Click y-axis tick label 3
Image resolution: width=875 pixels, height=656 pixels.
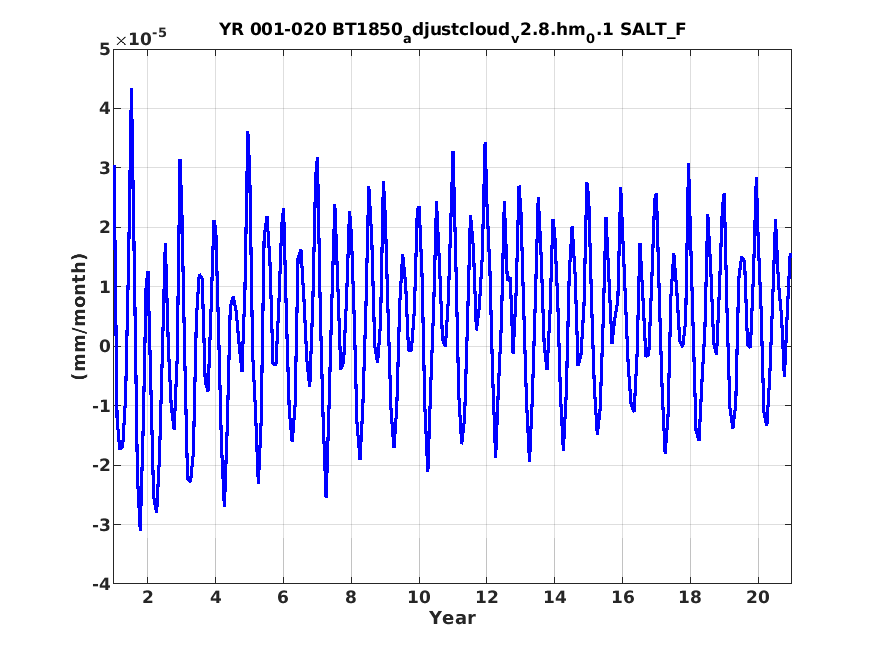tap(104, 168)
